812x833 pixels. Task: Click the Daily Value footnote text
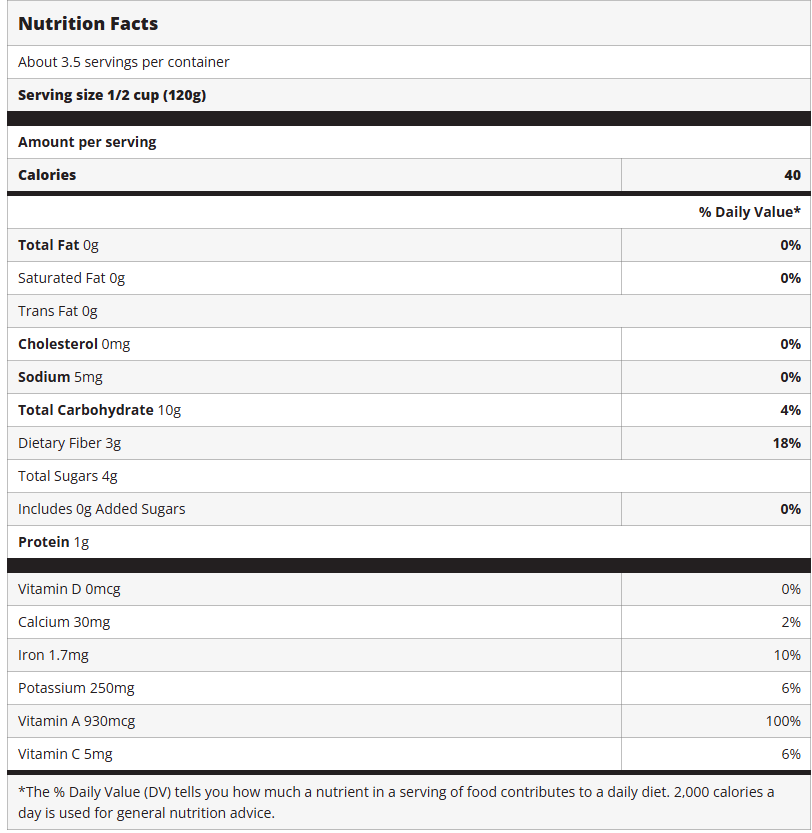coord(395,802)
